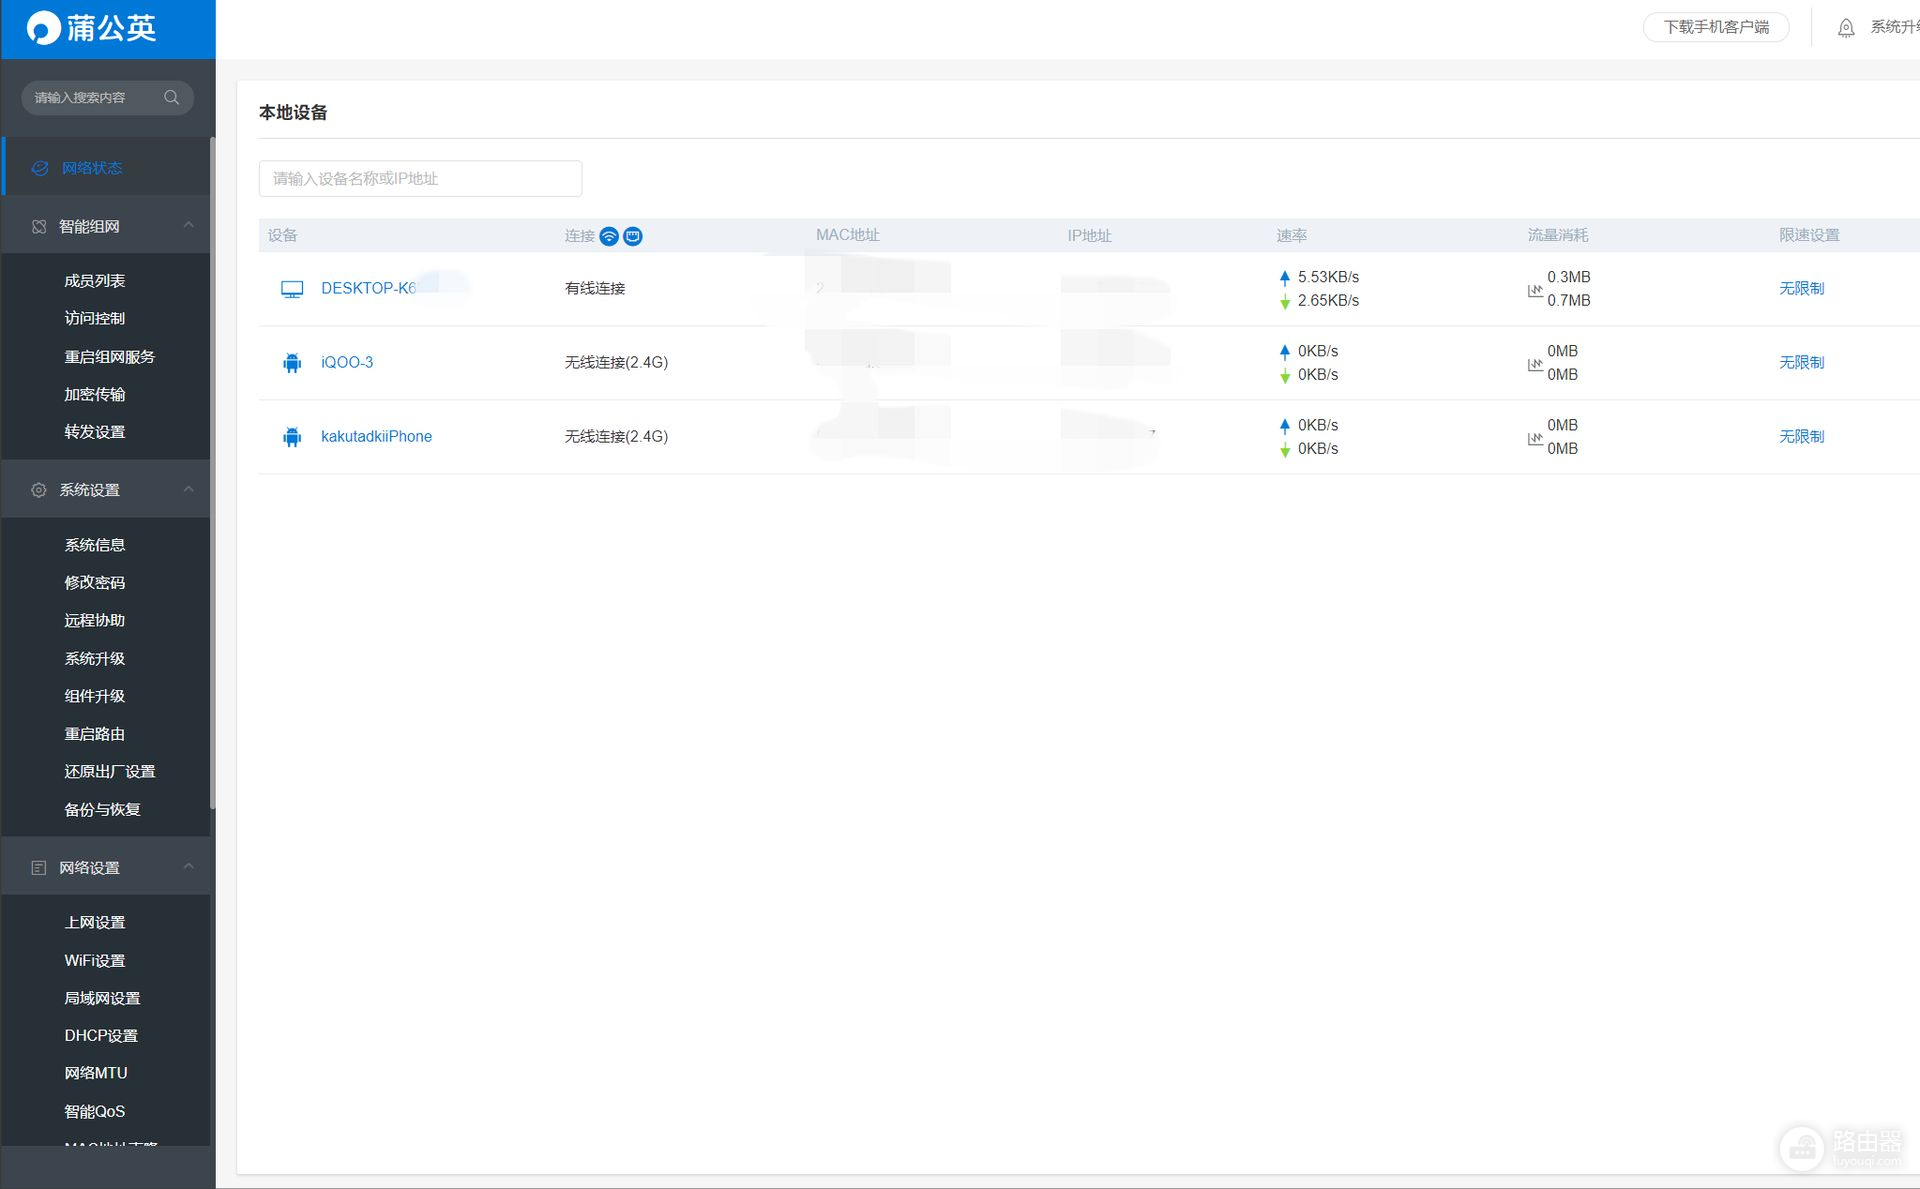Click the 速率 column header
The width and height of the screenshot is (1920, 1189).
[x=1291, y=236]
